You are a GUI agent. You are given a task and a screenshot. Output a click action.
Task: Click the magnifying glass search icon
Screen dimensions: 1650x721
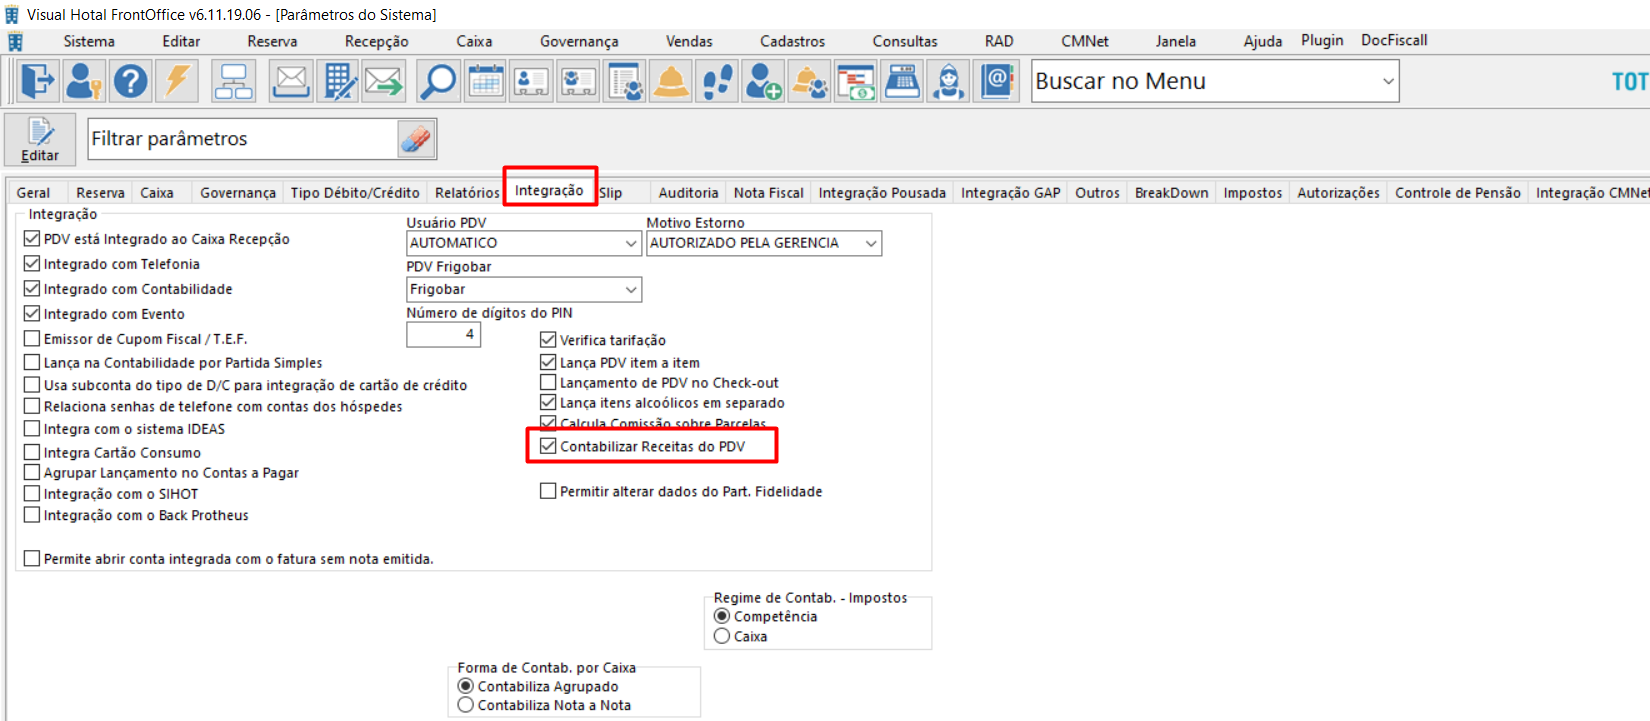(437, 81)
